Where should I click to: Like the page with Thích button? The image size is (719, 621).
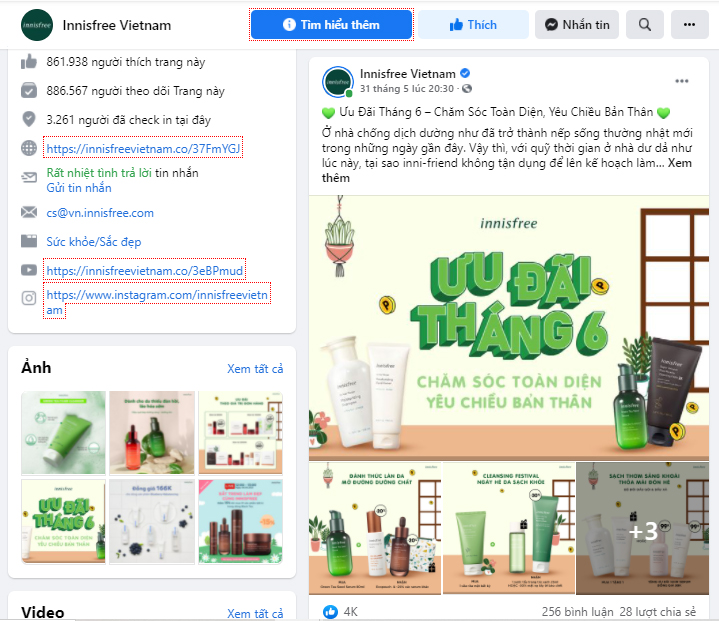click(x=473, y=25)
